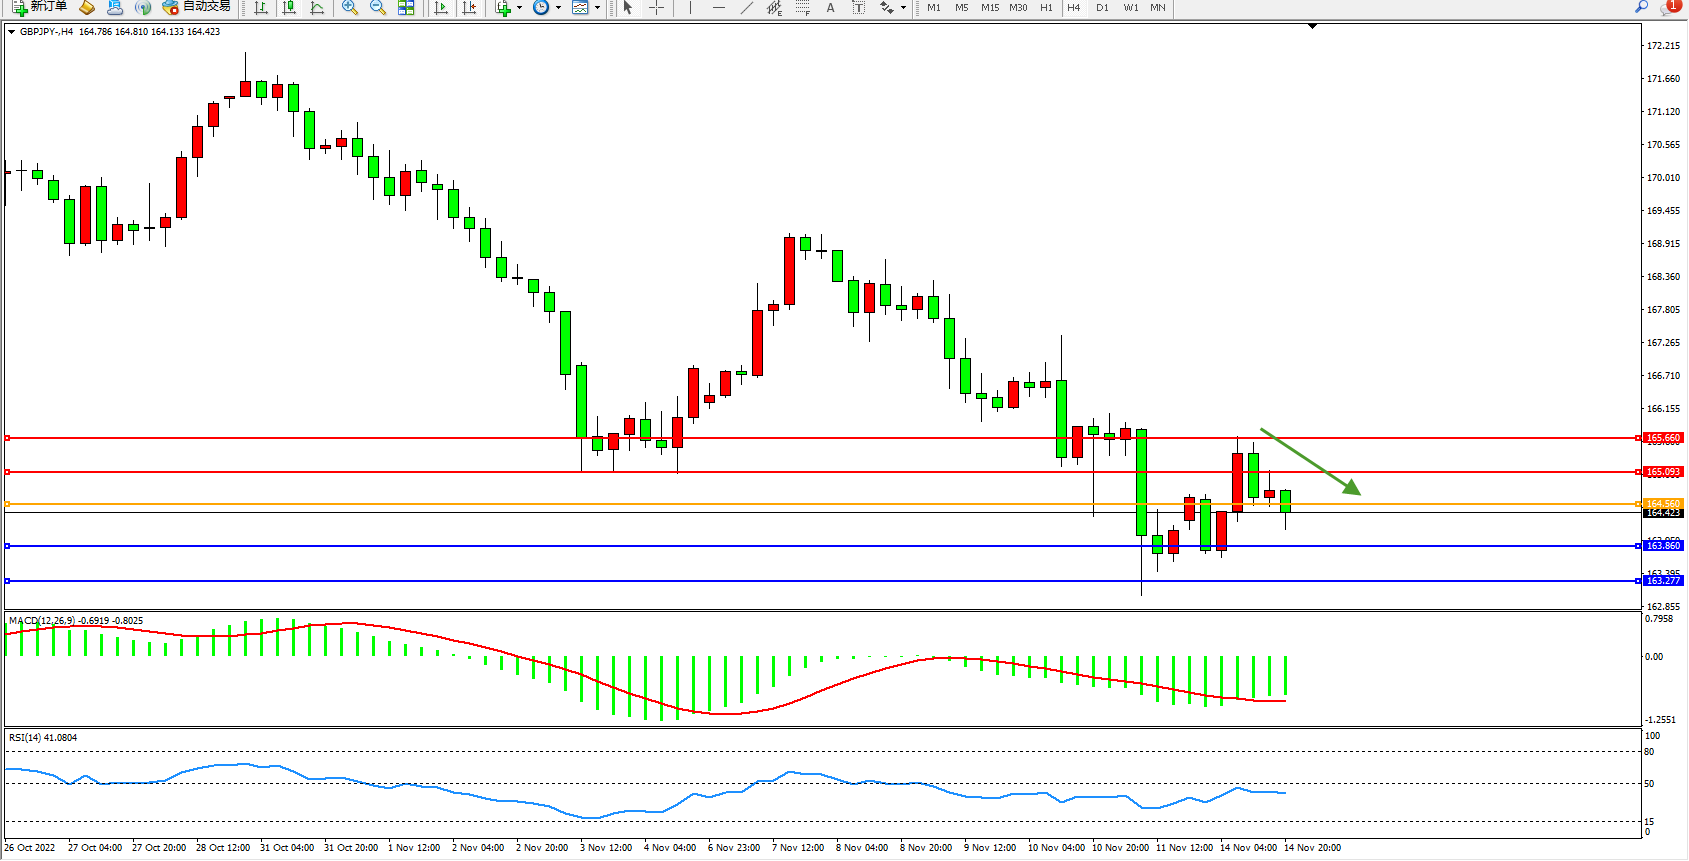
Task: Click the New Order (新订单) button
Action: pyautogui.click(x=40, y=7)
